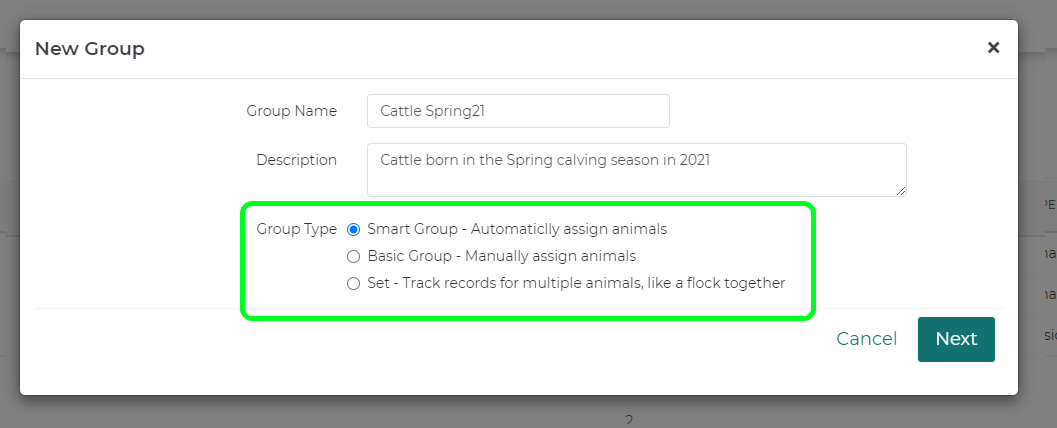1057x428 pixels.
Task: Click the page number 2 behind dialog
Action: pos(629,421)
